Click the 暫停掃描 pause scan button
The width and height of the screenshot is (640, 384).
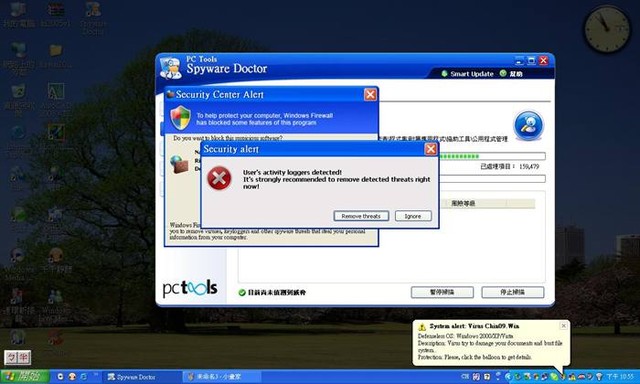(x=442, y=292)
